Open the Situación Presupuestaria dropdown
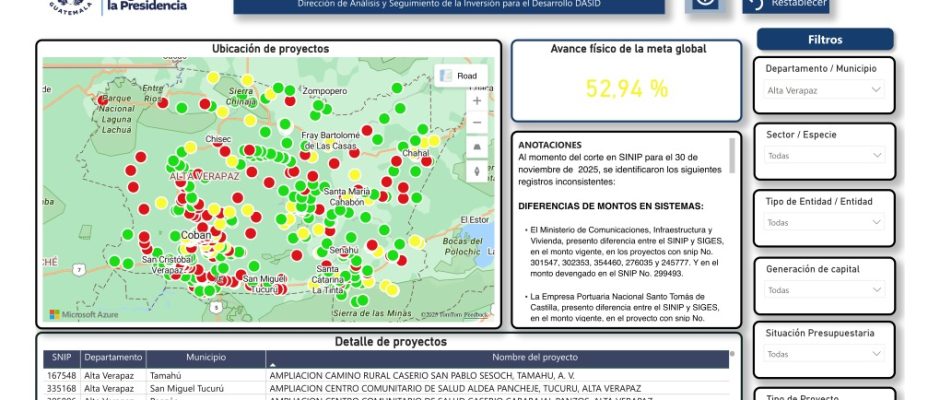The width and height of the screenshot is (940, 400). pos(825,354)
